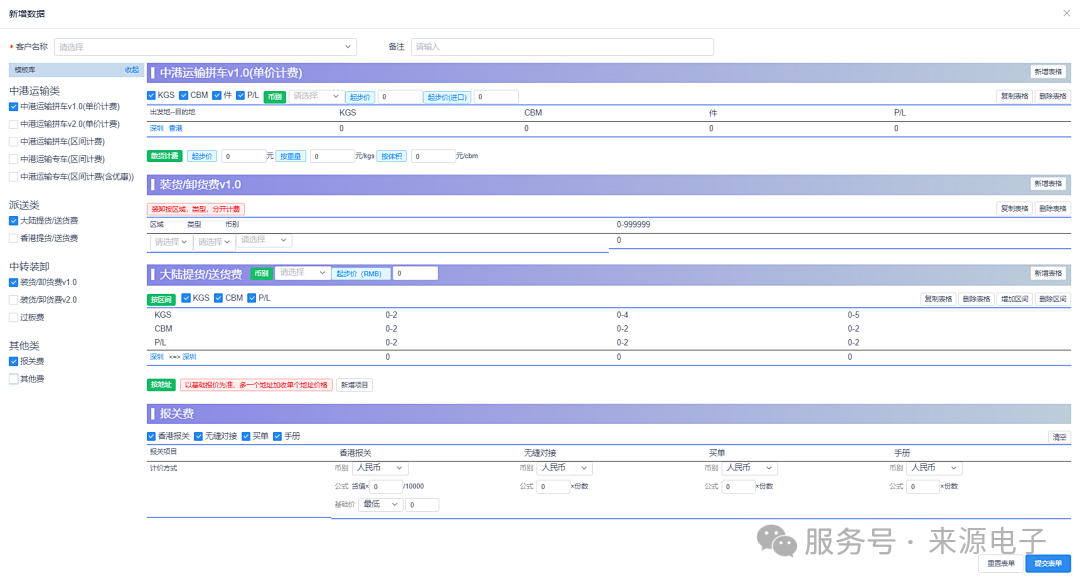Toggle the 装货/卸货费v2.0 sidebar checkbox
This screenshot has width=1080, height=584.
pos(13,300)
